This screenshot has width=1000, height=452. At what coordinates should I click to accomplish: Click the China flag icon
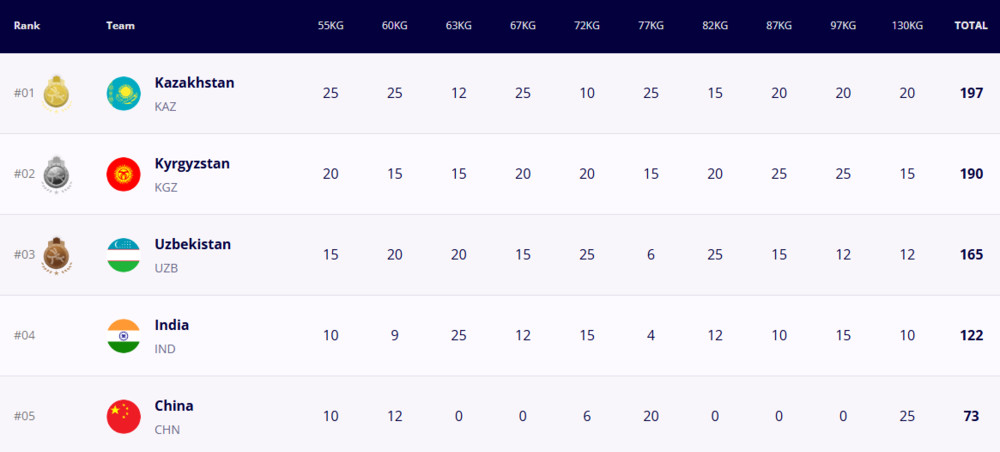[124, 416]
